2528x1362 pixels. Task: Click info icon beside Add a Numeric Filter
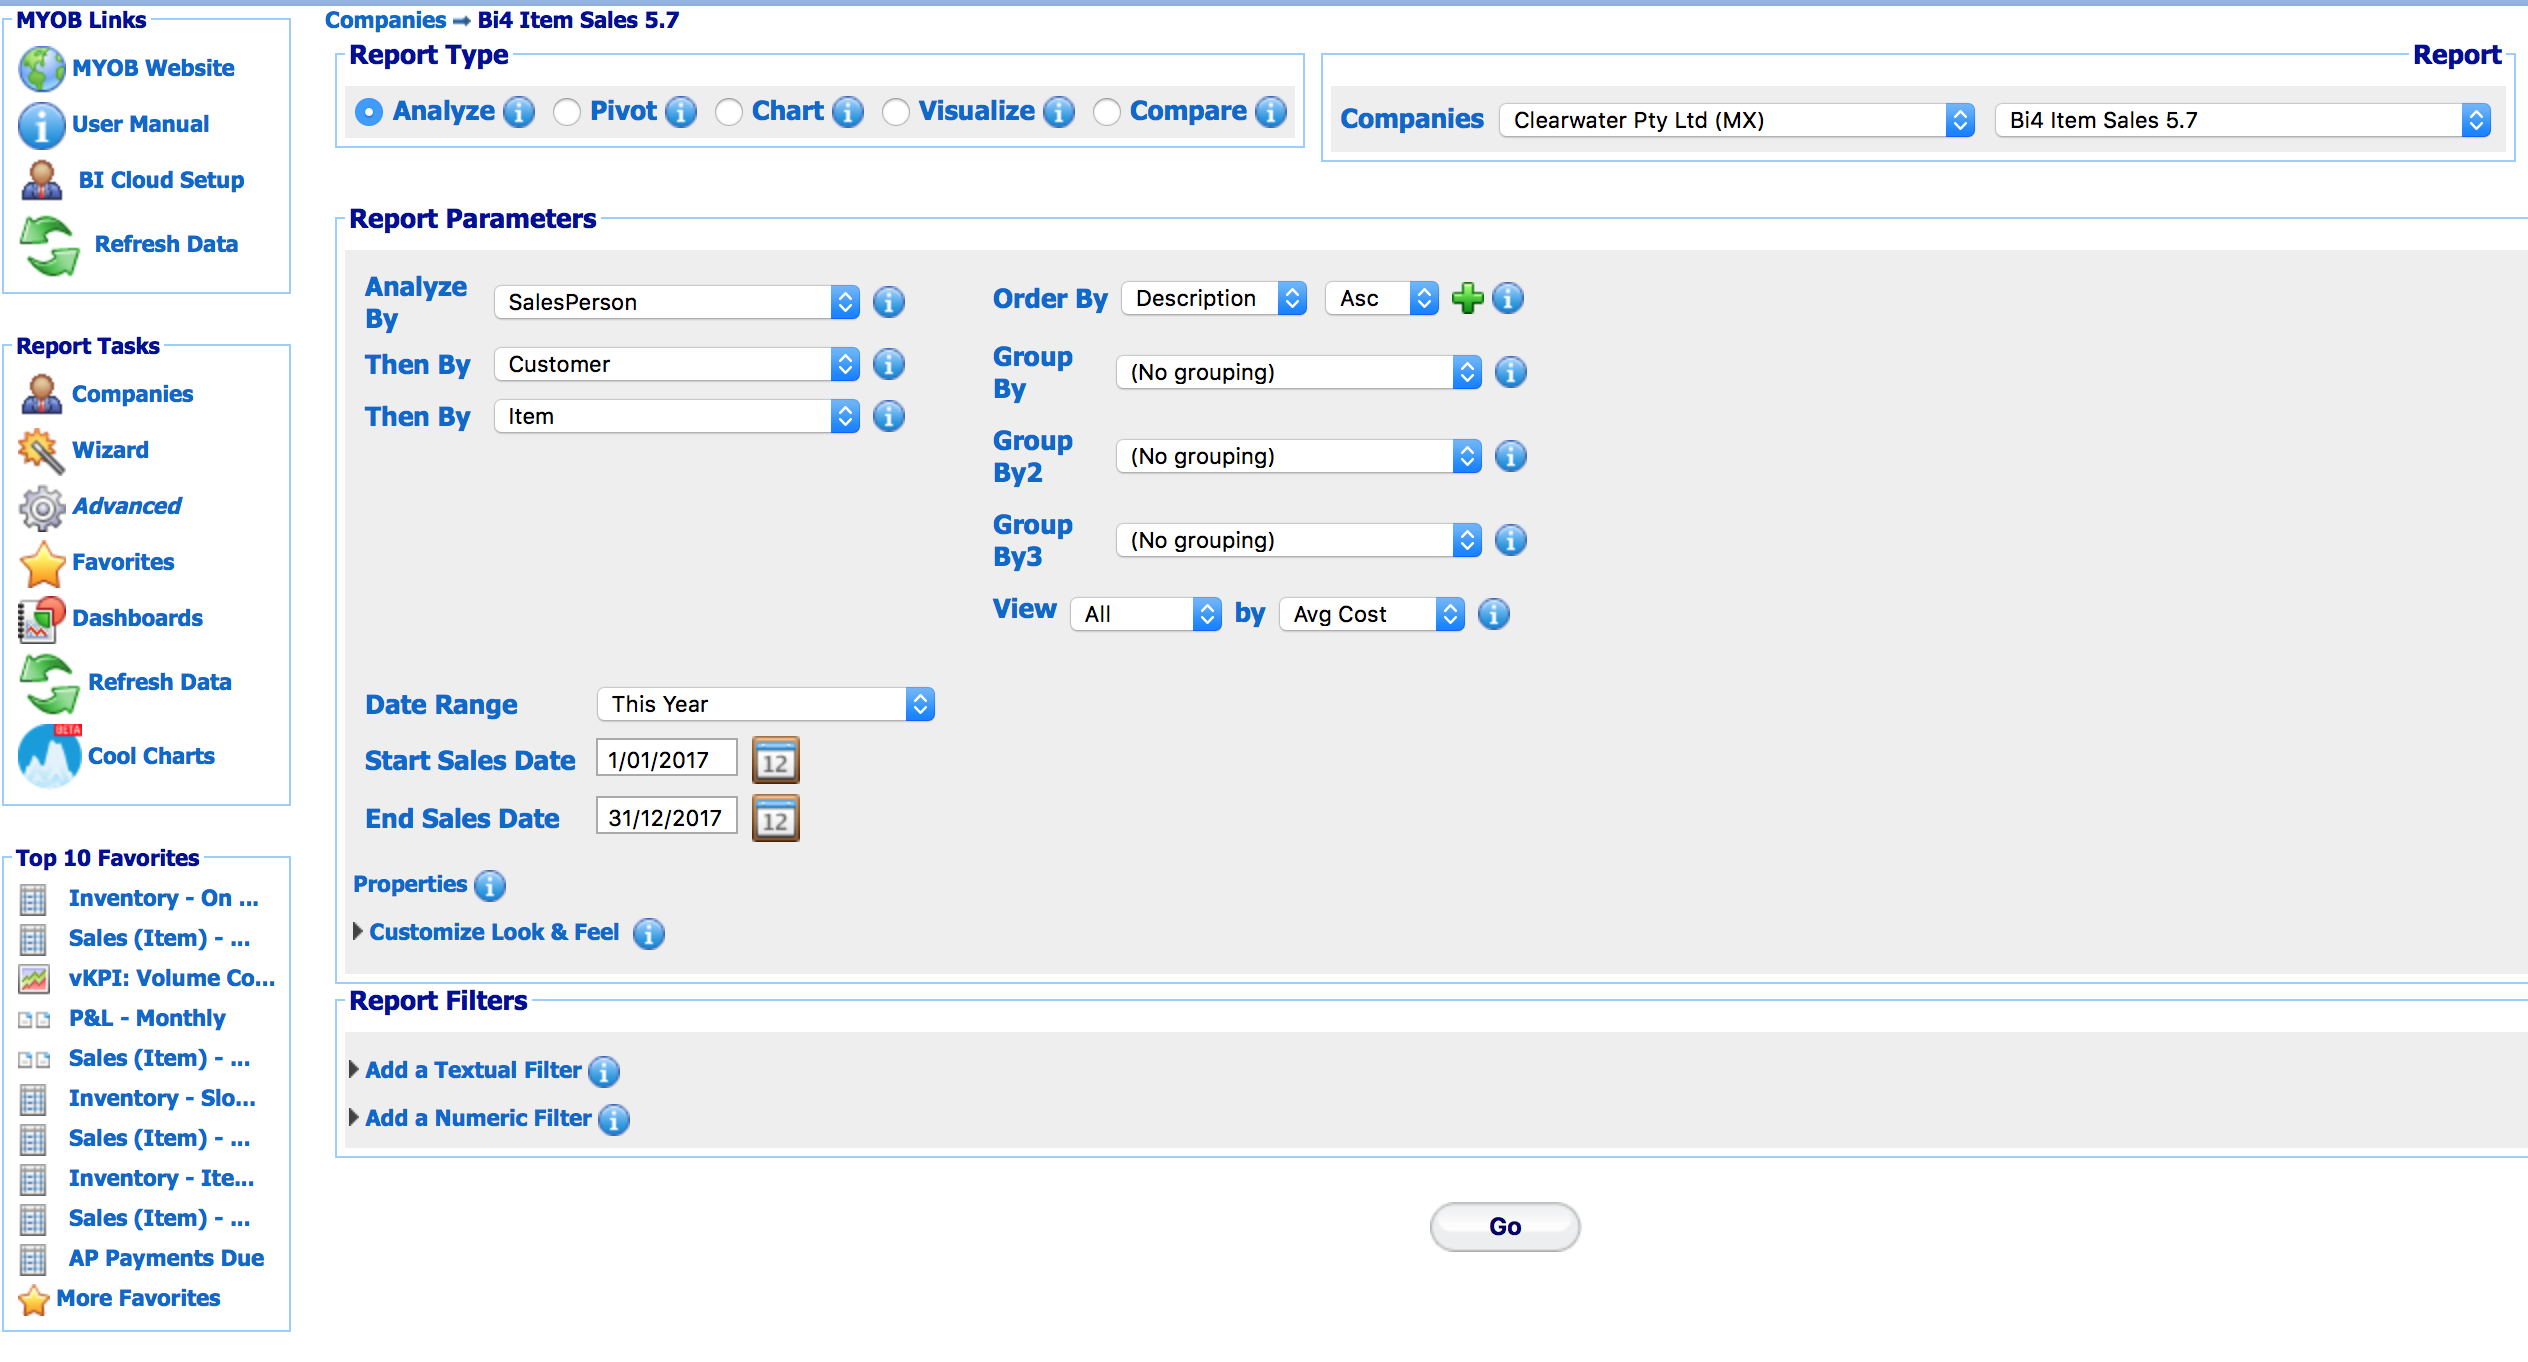[614, 1119]
